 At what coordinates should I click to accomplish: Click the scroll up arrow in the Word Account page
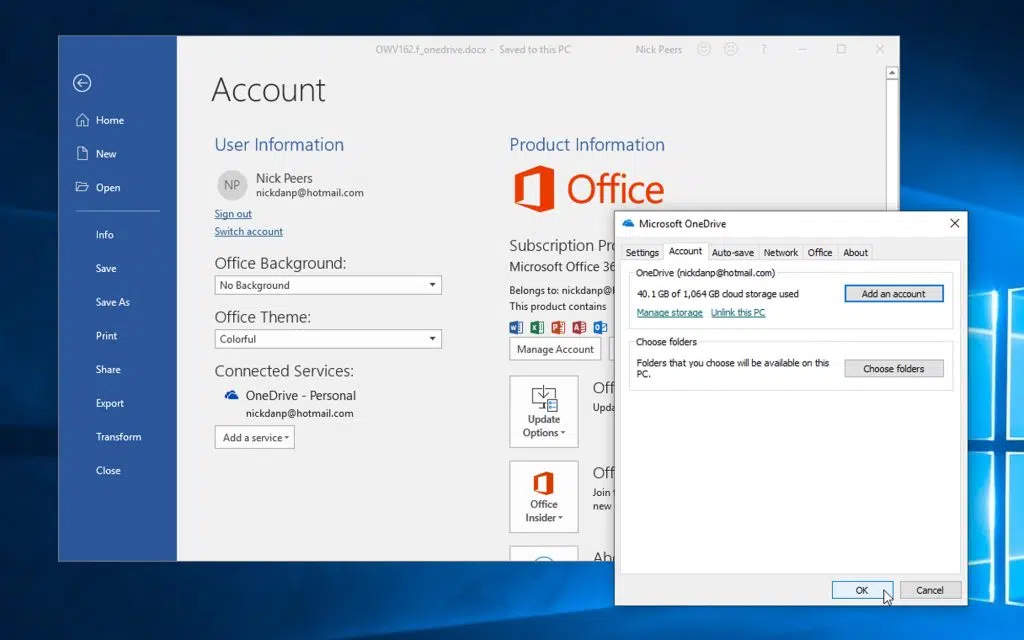point(891,72)
